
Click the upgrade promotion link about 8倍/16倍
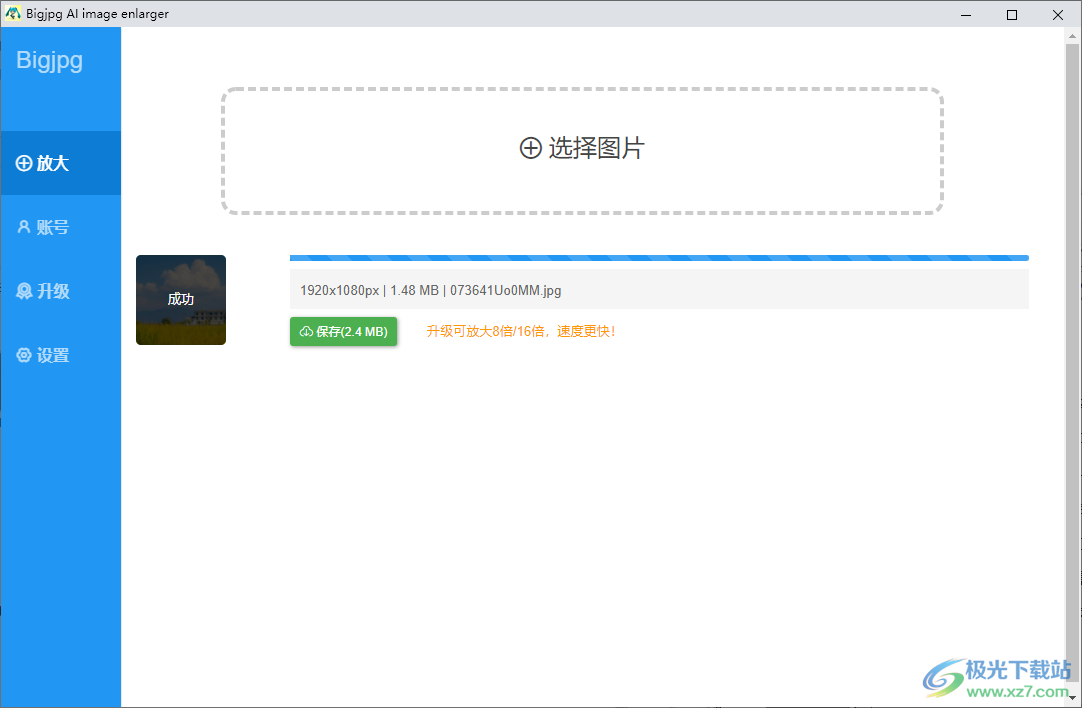pos(521,331)
